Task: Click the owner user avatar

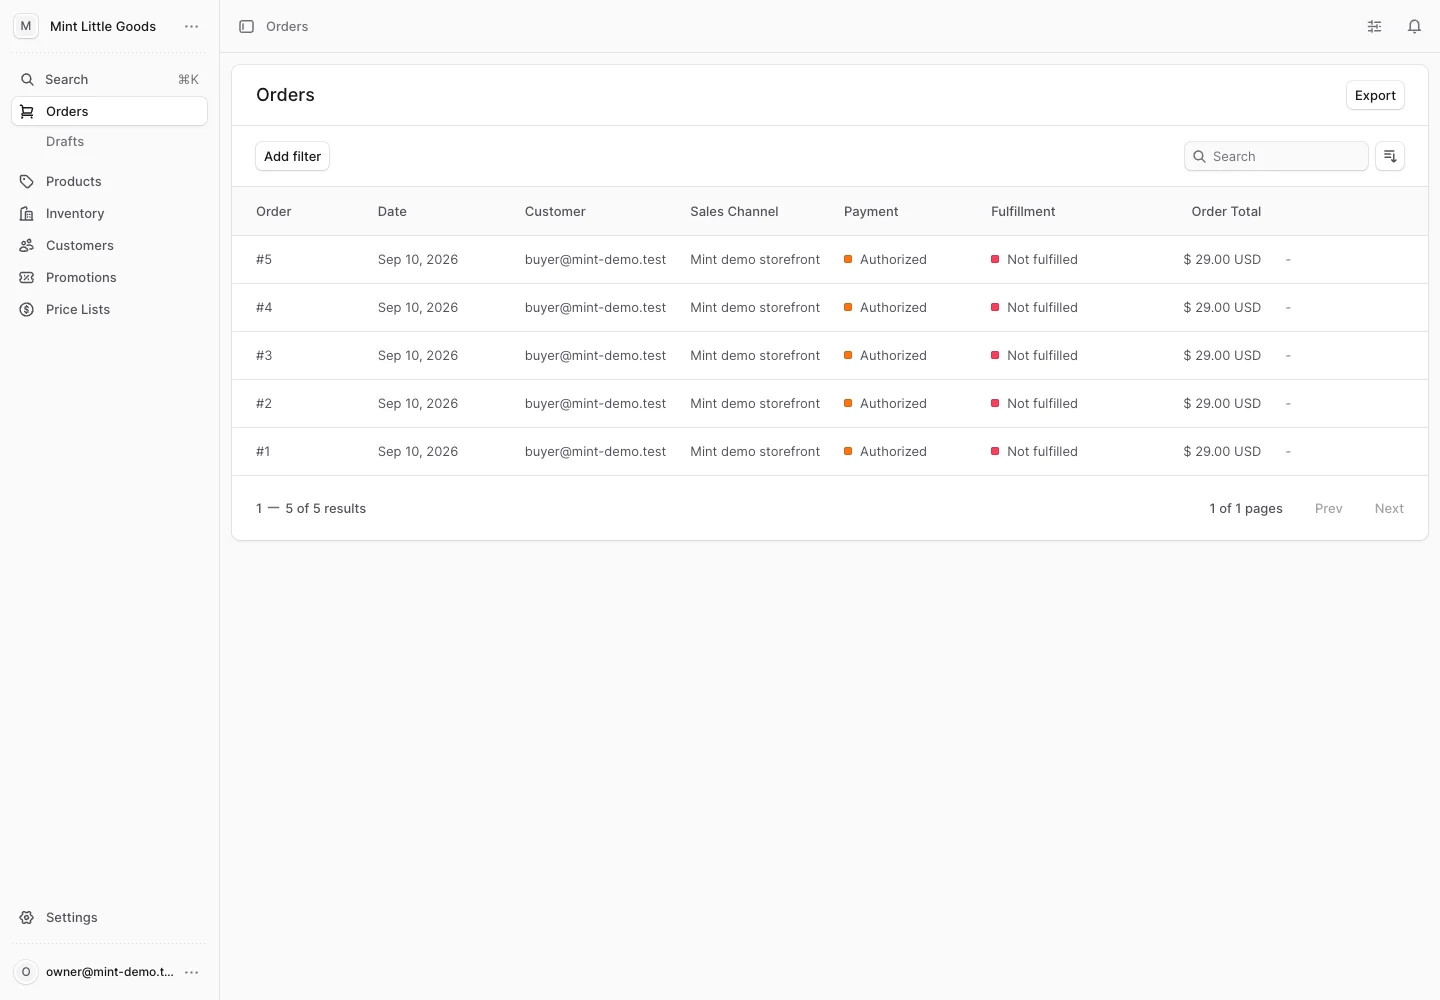Action: tap(26, 972)
